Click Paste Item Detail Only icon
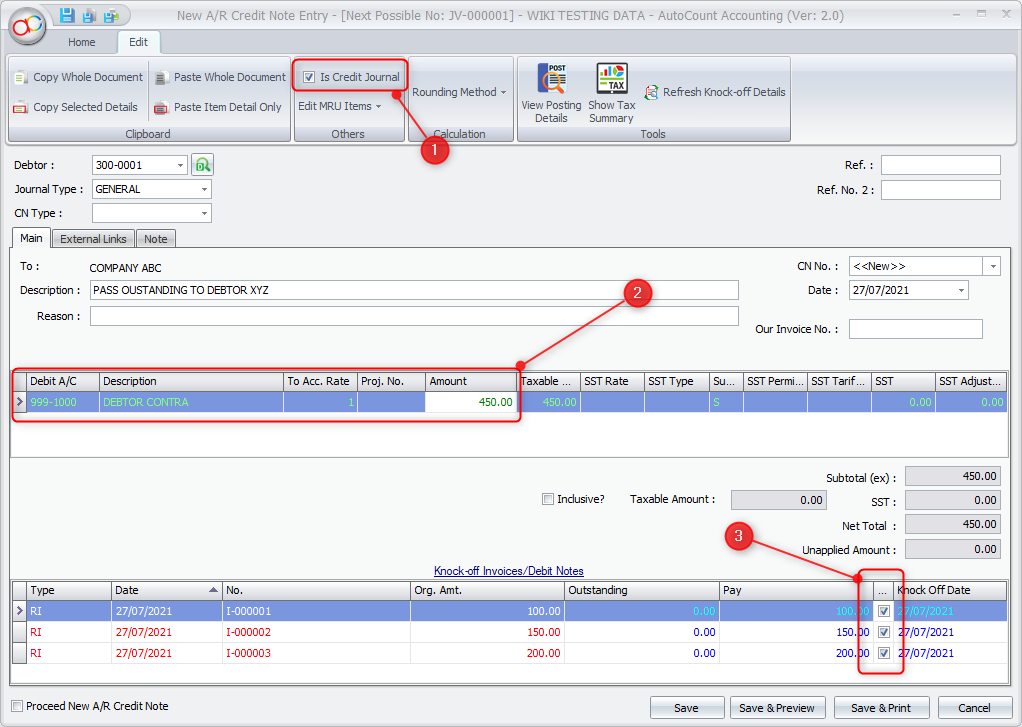 (161, 107)
